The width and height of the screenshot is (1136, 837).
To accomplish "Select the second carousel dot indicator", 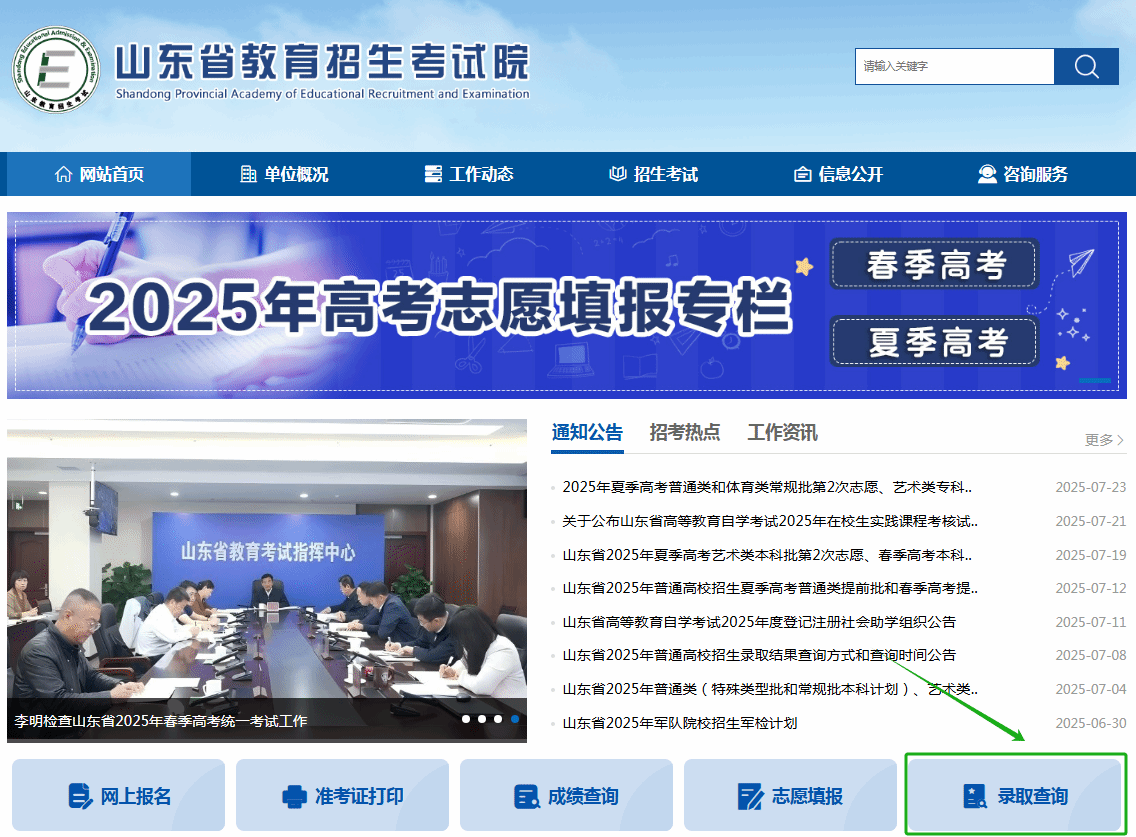I will (482, 719).
